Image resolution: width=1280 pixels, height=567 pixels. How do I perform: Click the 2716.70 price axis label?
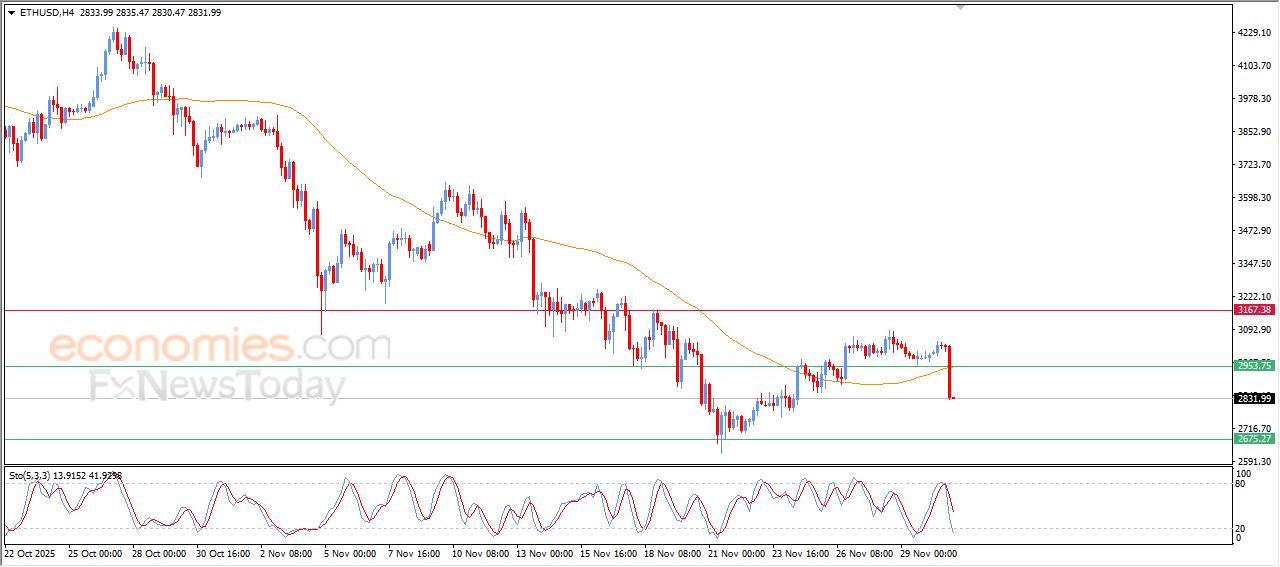point(1255,428)
